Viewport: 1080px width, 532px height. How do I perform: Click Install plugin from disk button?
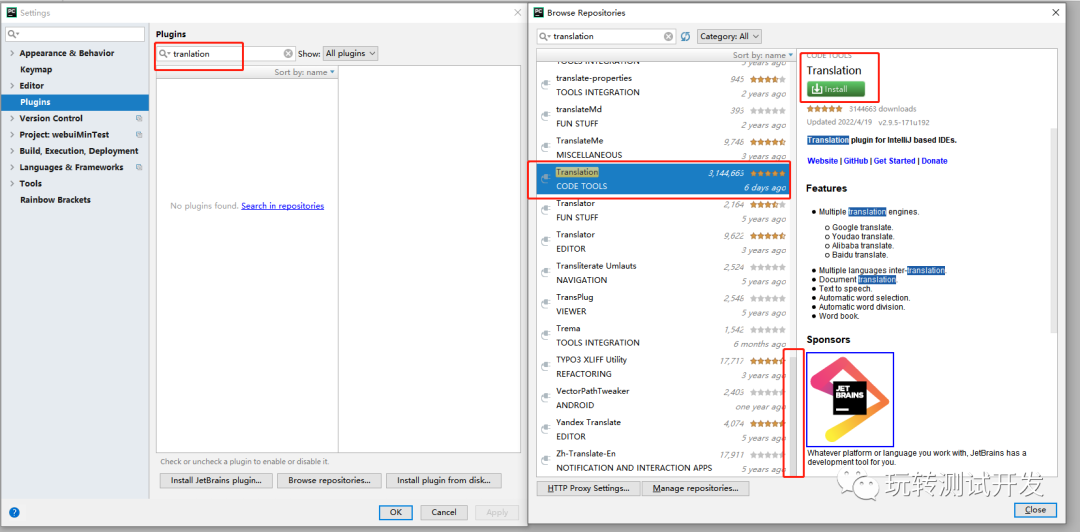[x=444, y=480]
